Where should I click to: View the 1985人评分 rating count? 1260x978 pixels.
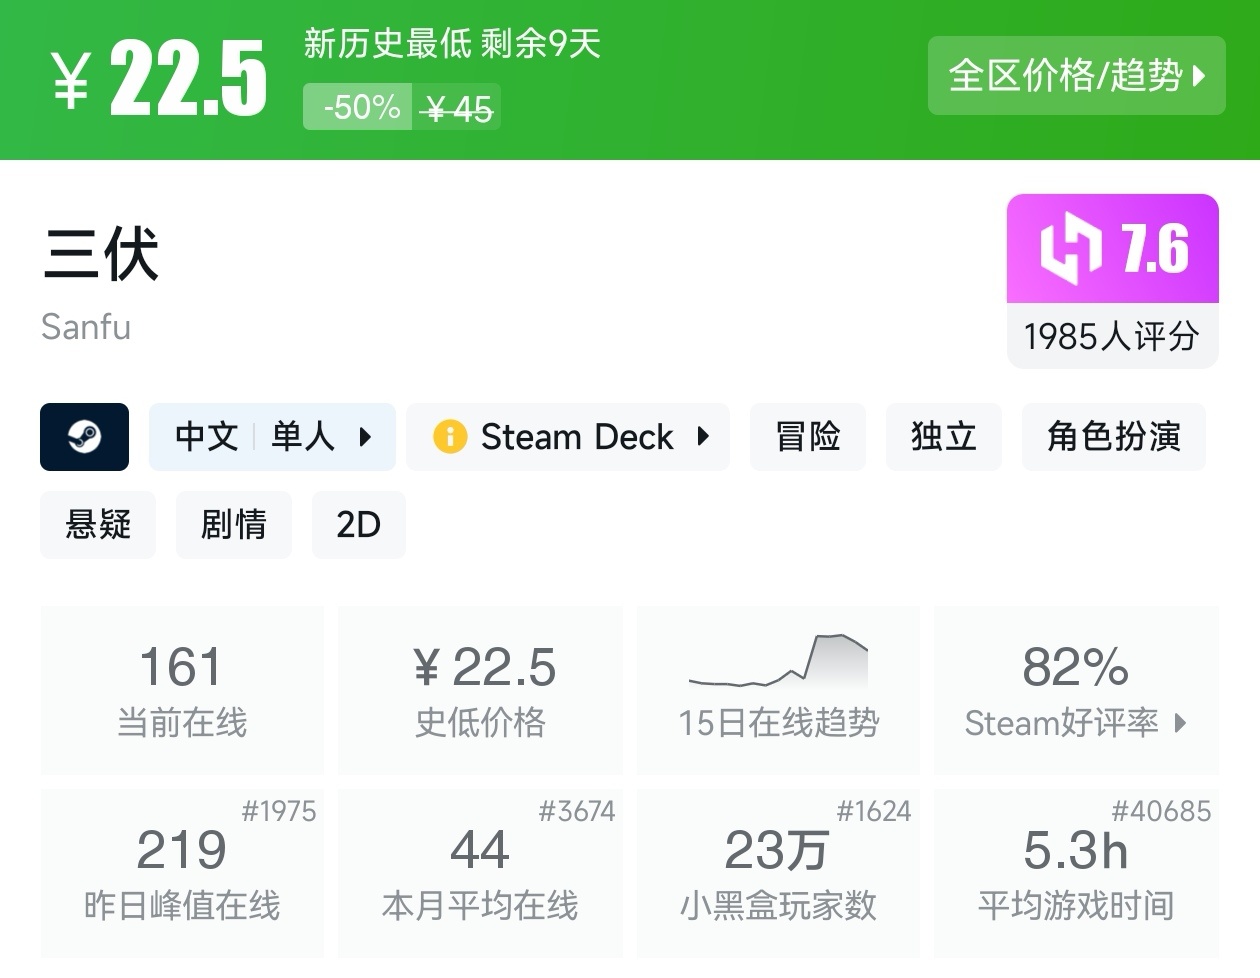click(1112, 336)
